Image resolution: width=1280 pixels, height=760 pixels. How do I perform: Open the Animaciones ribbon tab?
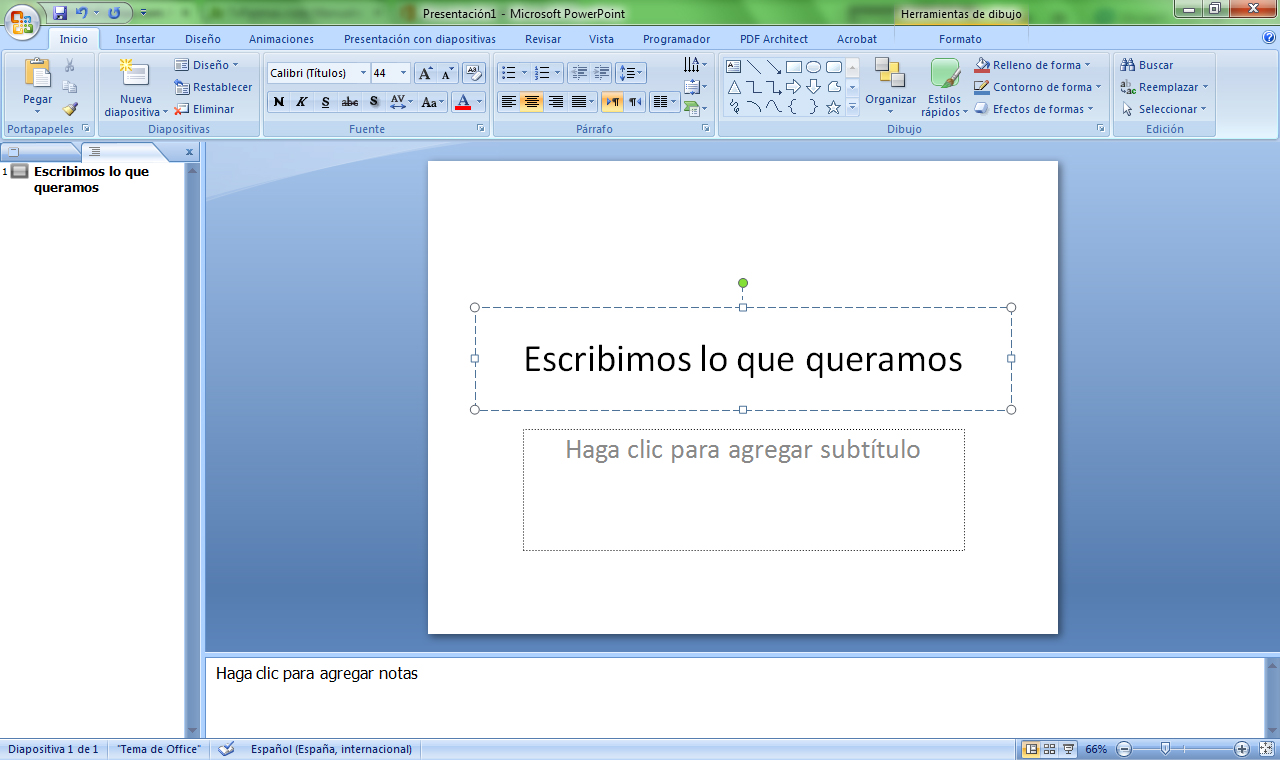click(281, 39)
